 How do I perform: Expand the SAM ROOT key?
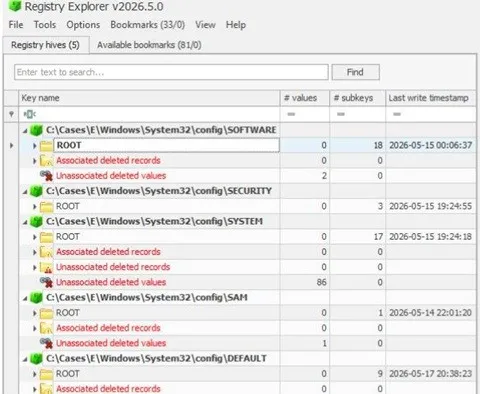35,313
